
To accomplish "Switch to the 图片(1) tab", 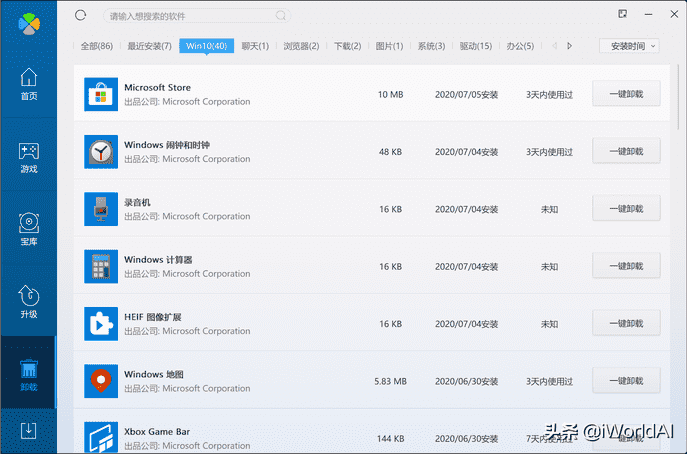I will click(x=389, y=46).
